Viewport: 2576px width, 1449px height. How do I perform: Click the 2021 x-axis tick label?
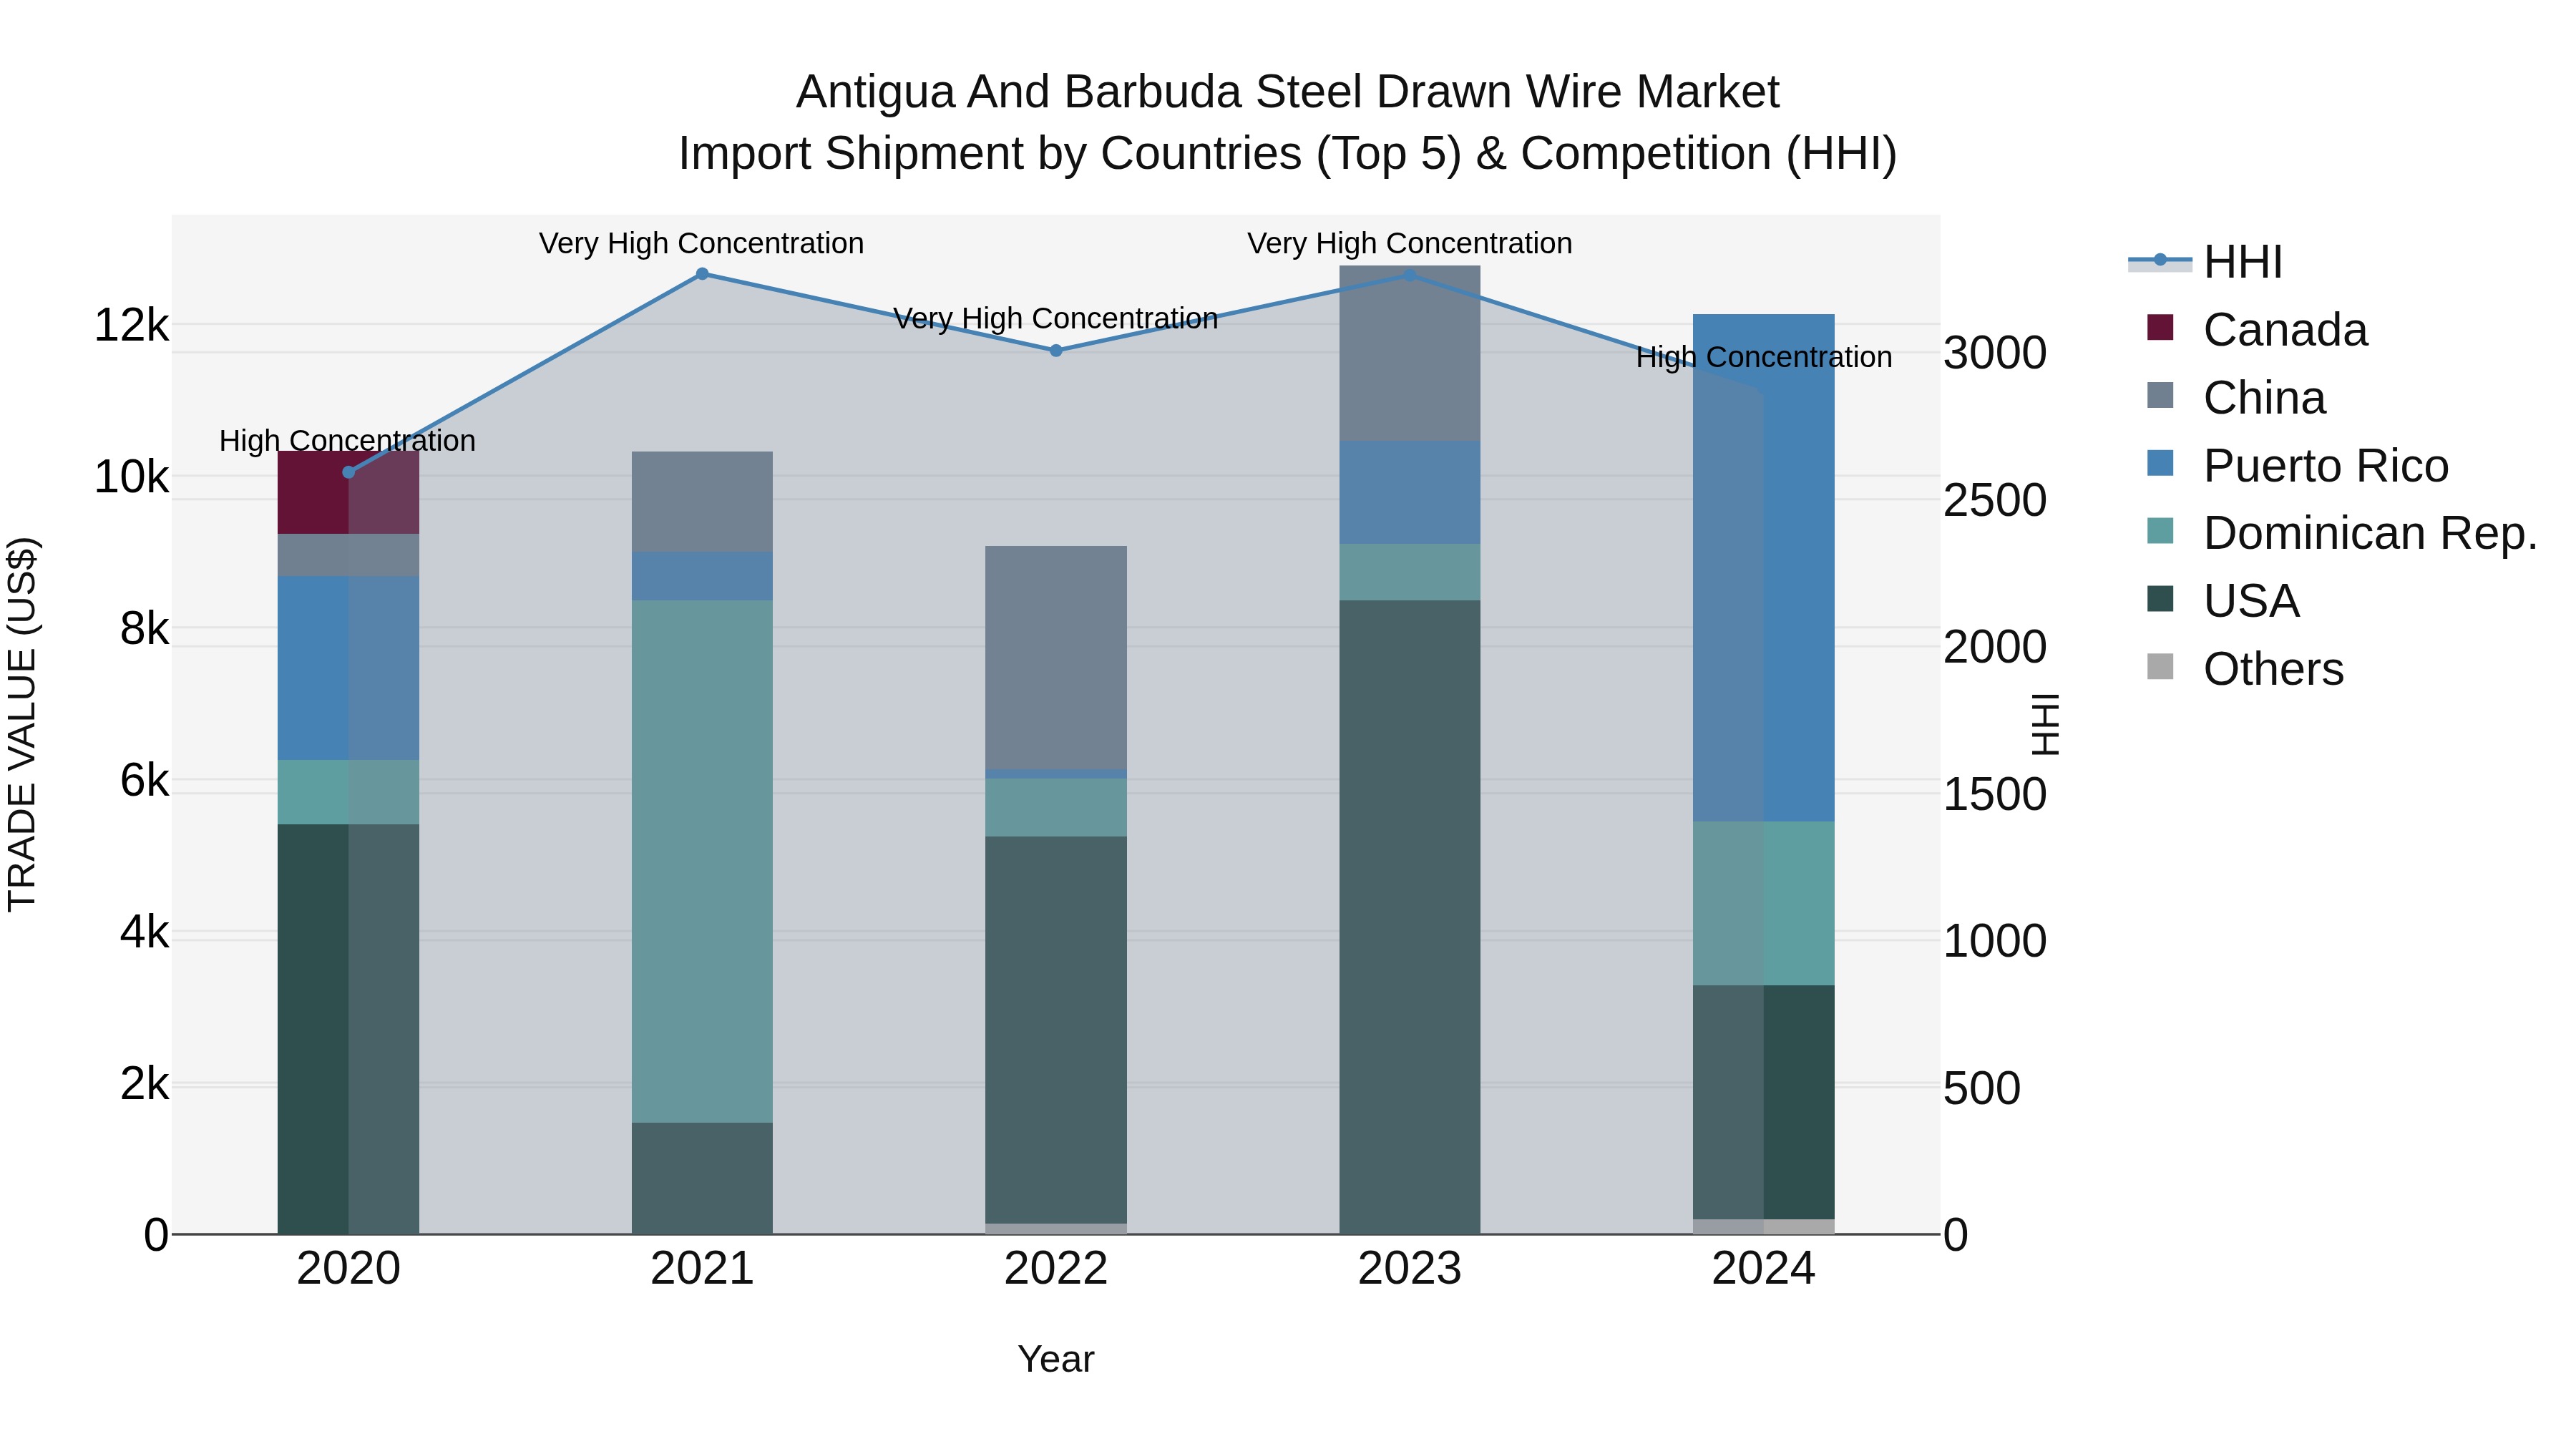click(702, 1269)
